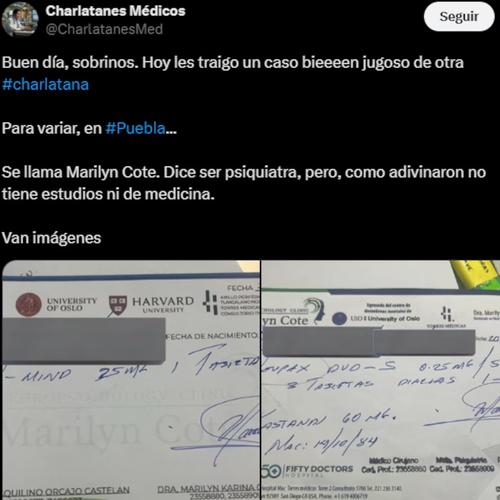Click the head-profile clinic logo beside Cote
The width and height of the screenshot is (500, 500).
point(316,310)
